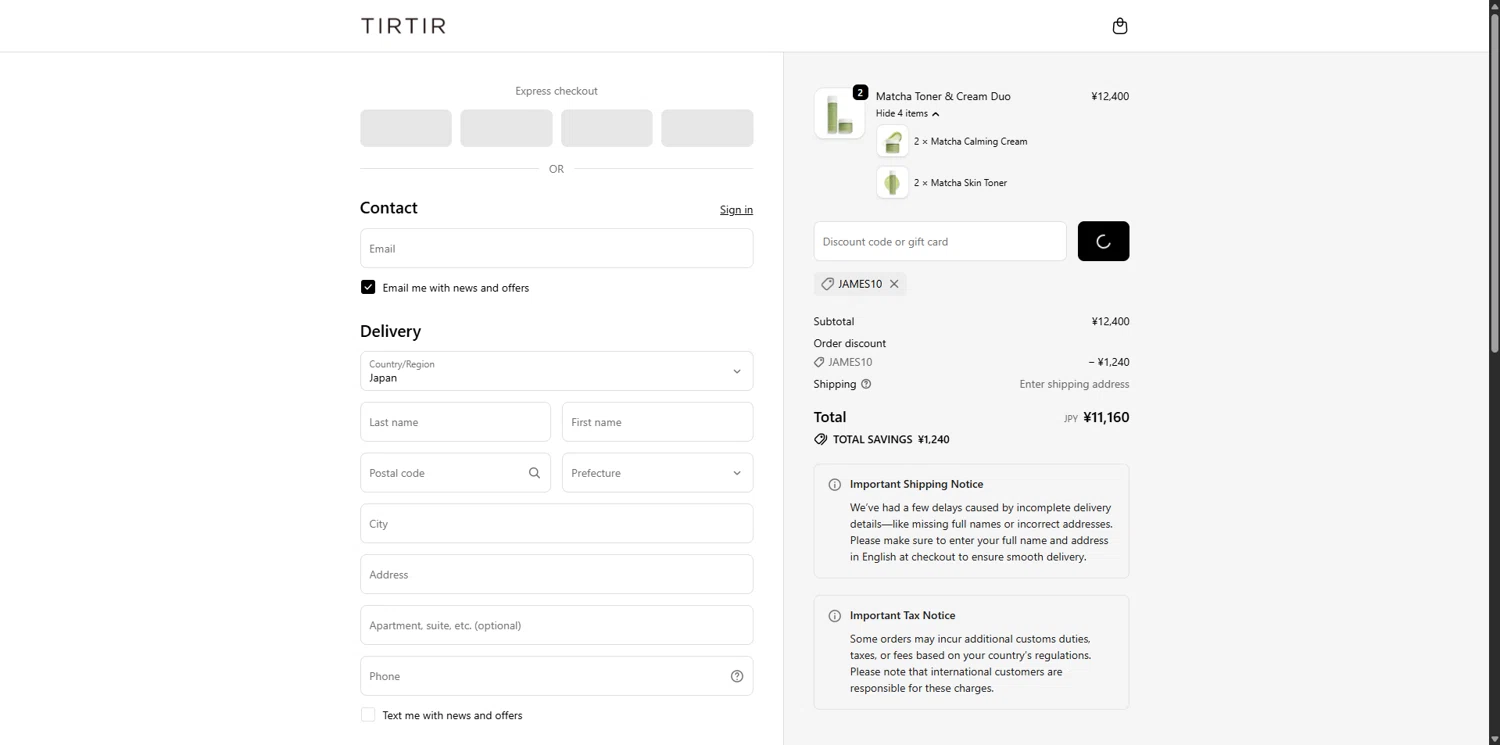Click the second express checkout button
1500x745 pixels.
pyautogui.click(x=506, y=128)
